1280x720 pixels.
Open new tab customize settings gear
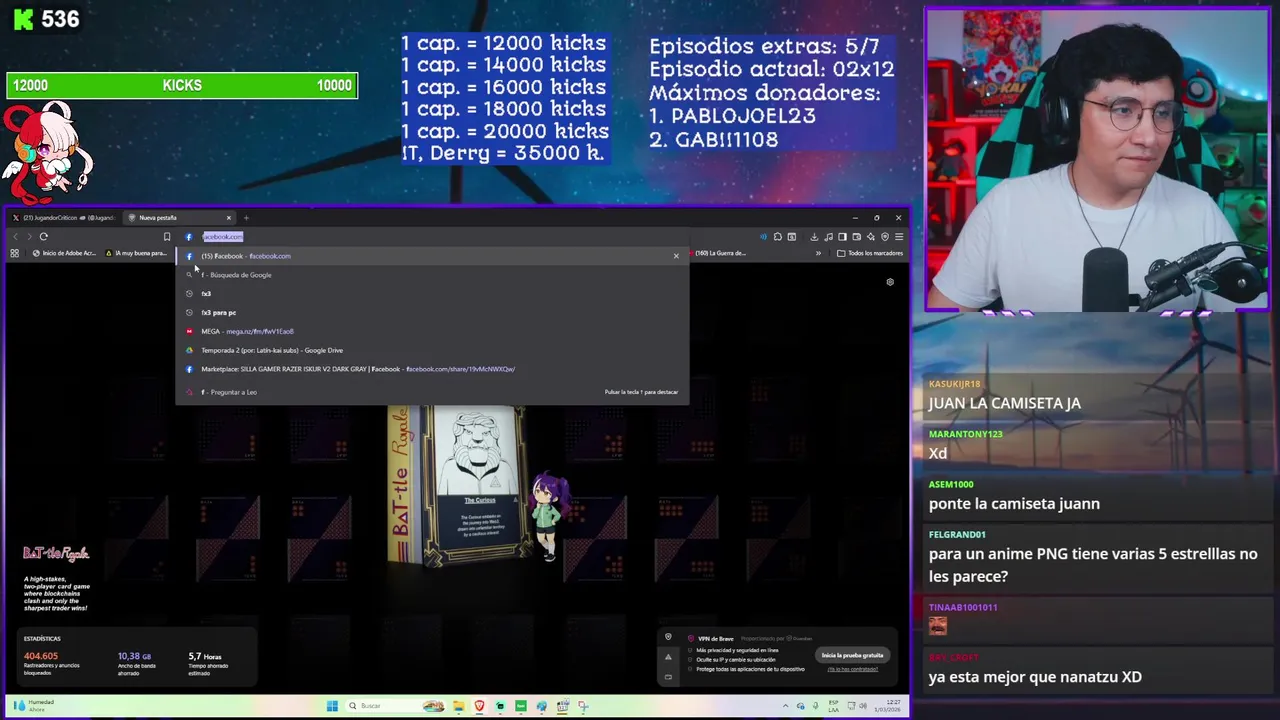[x=890, y=282]
